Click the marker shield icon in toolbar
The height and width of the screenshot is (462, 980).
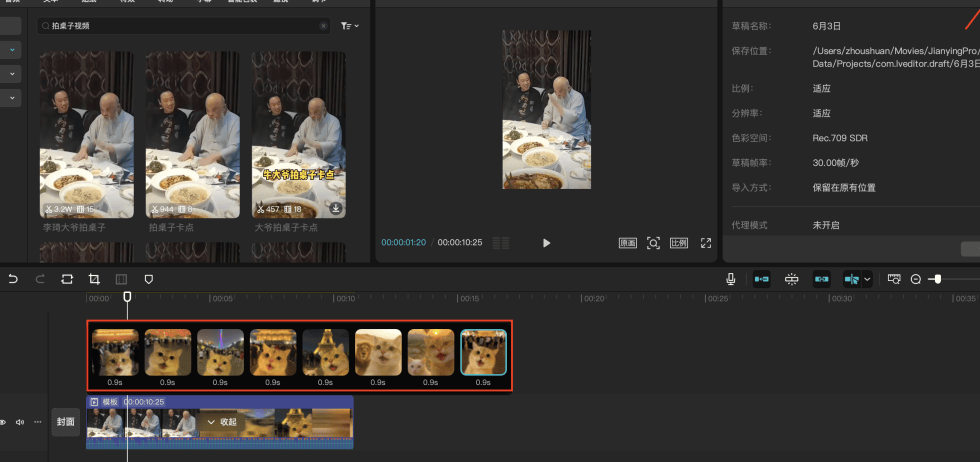coord(149,279)
